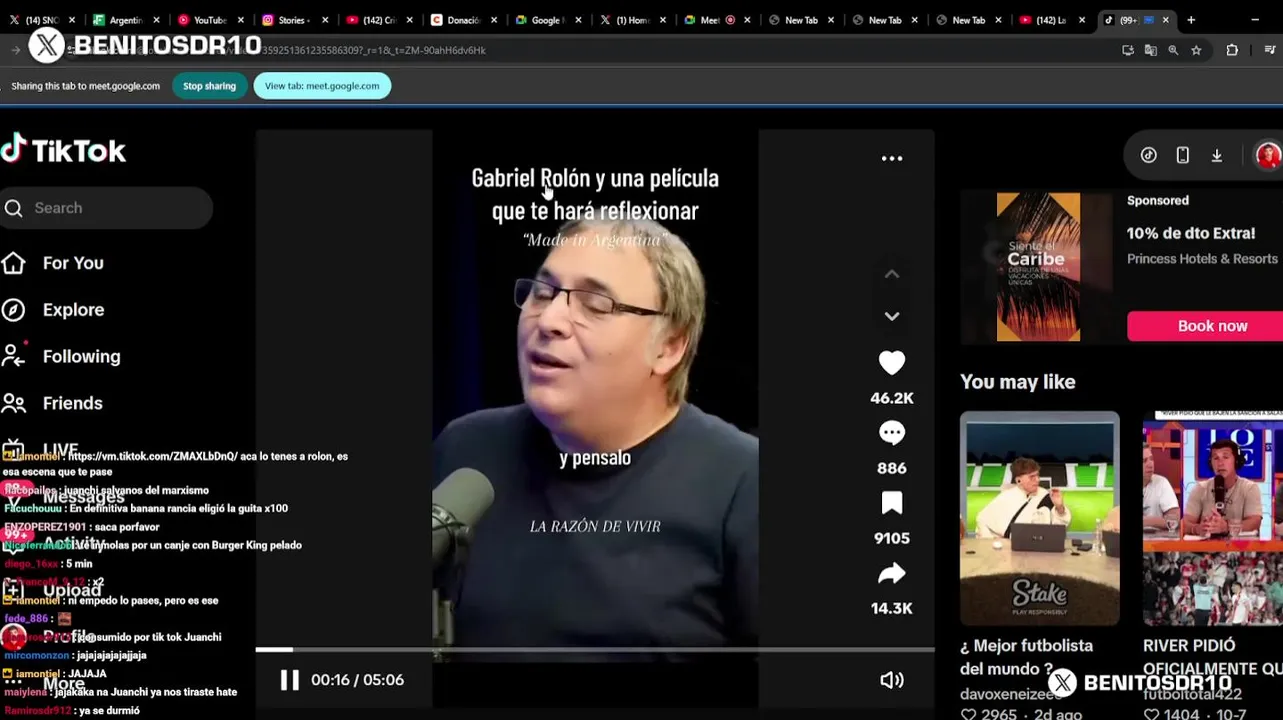1283x720 pixels.
Task: Click the download desktop app icon
Action: point(1217,155)
